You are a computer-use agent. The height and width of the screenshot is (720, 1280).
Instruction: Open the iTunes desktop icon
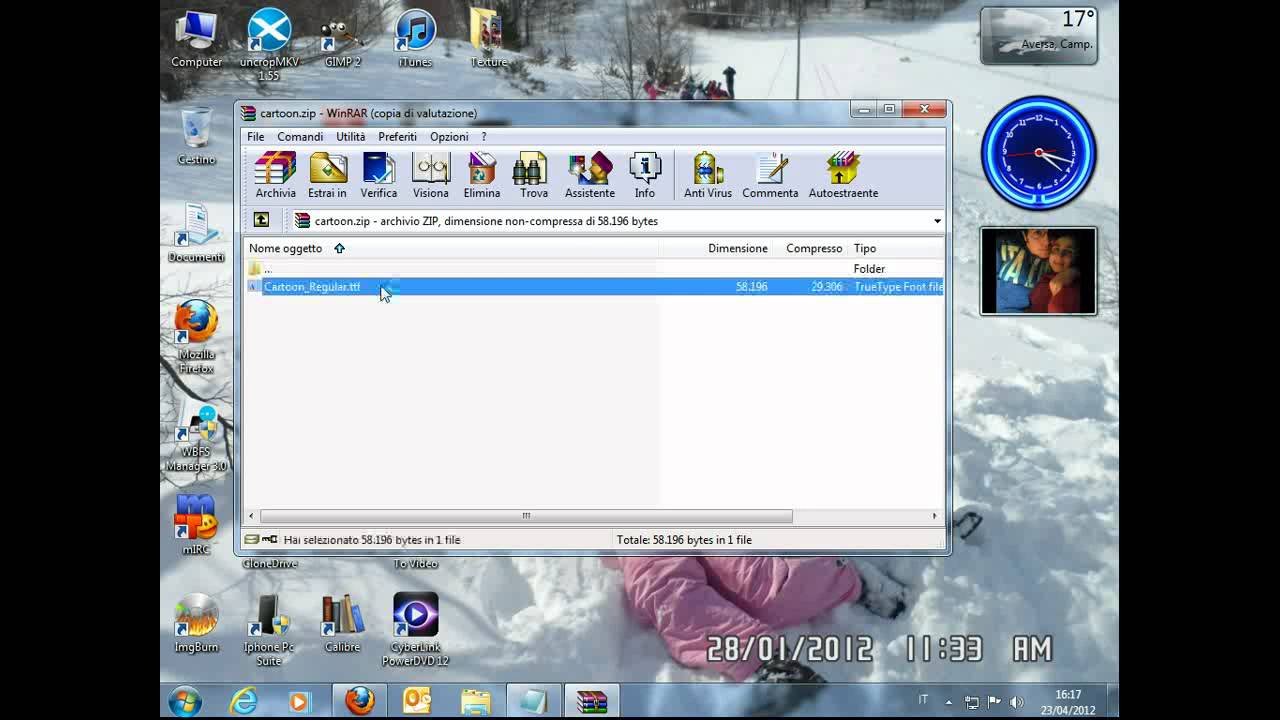pyautogui.click(x=415, y=39)
